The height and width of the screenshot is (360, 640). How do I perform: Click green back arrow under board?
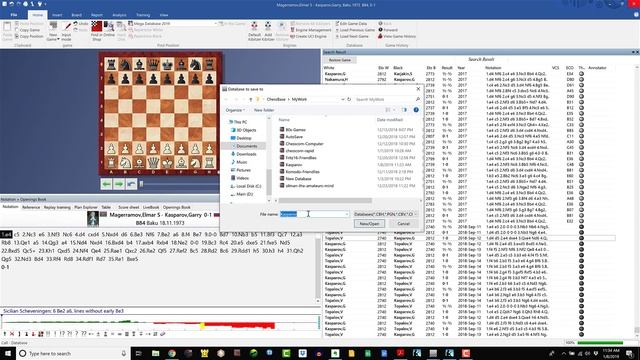[107, 184]
